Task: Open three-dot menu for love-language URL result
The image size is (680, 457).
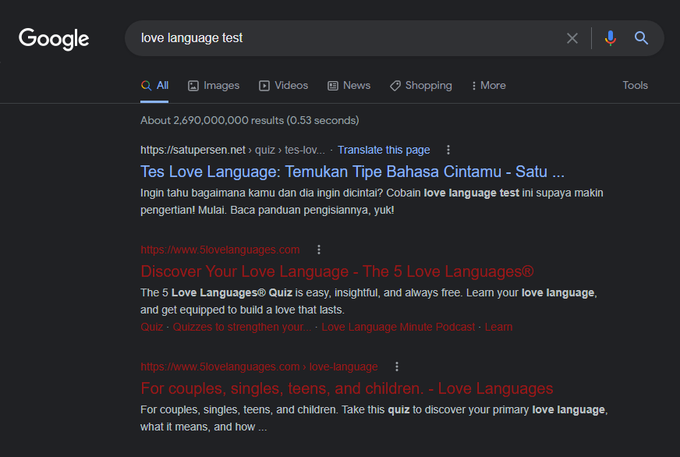Action: (x=397, y=367)
